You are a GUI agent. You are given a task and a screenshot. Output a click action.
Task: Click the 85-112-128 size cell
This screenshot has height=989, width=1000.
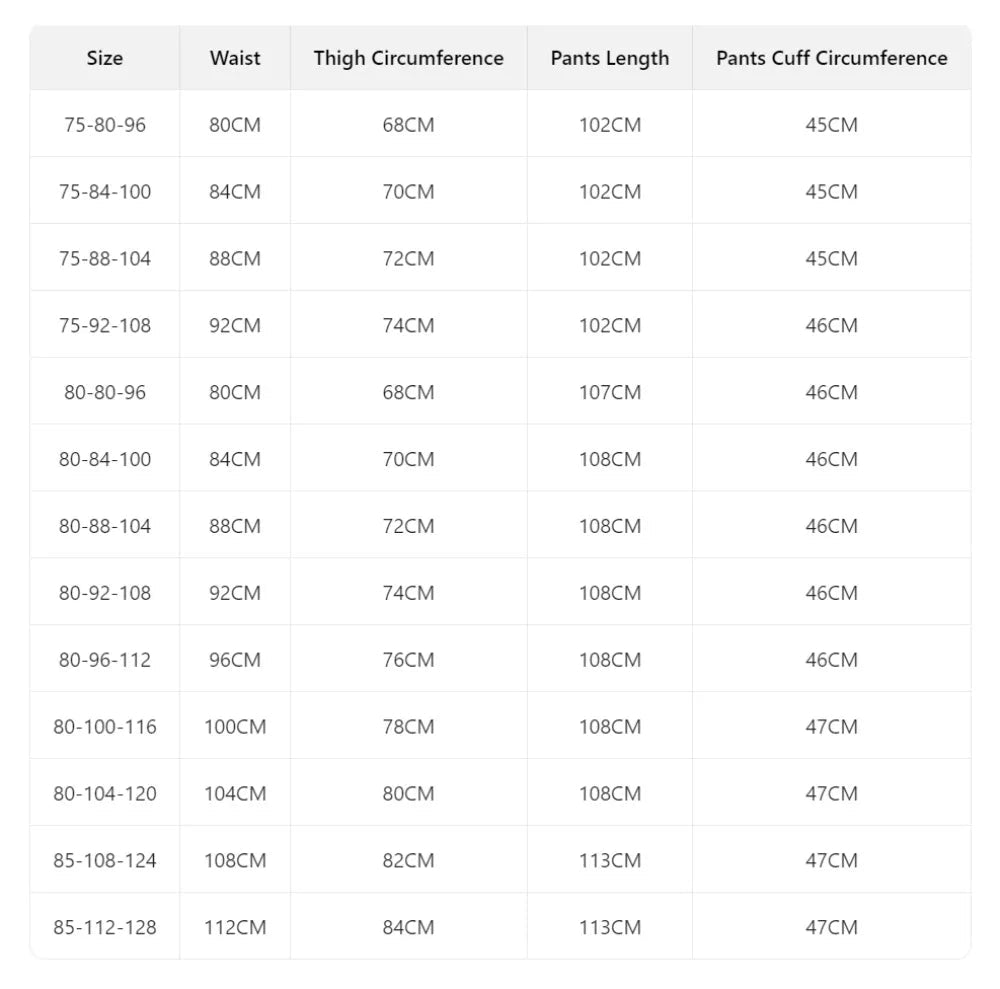105,928
